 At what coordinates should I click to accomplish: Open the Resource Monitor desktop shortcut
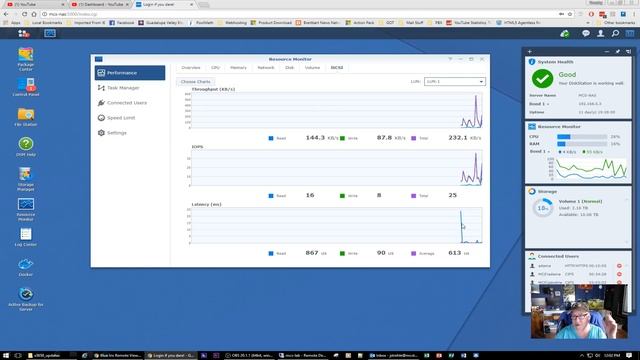[26, 209]
